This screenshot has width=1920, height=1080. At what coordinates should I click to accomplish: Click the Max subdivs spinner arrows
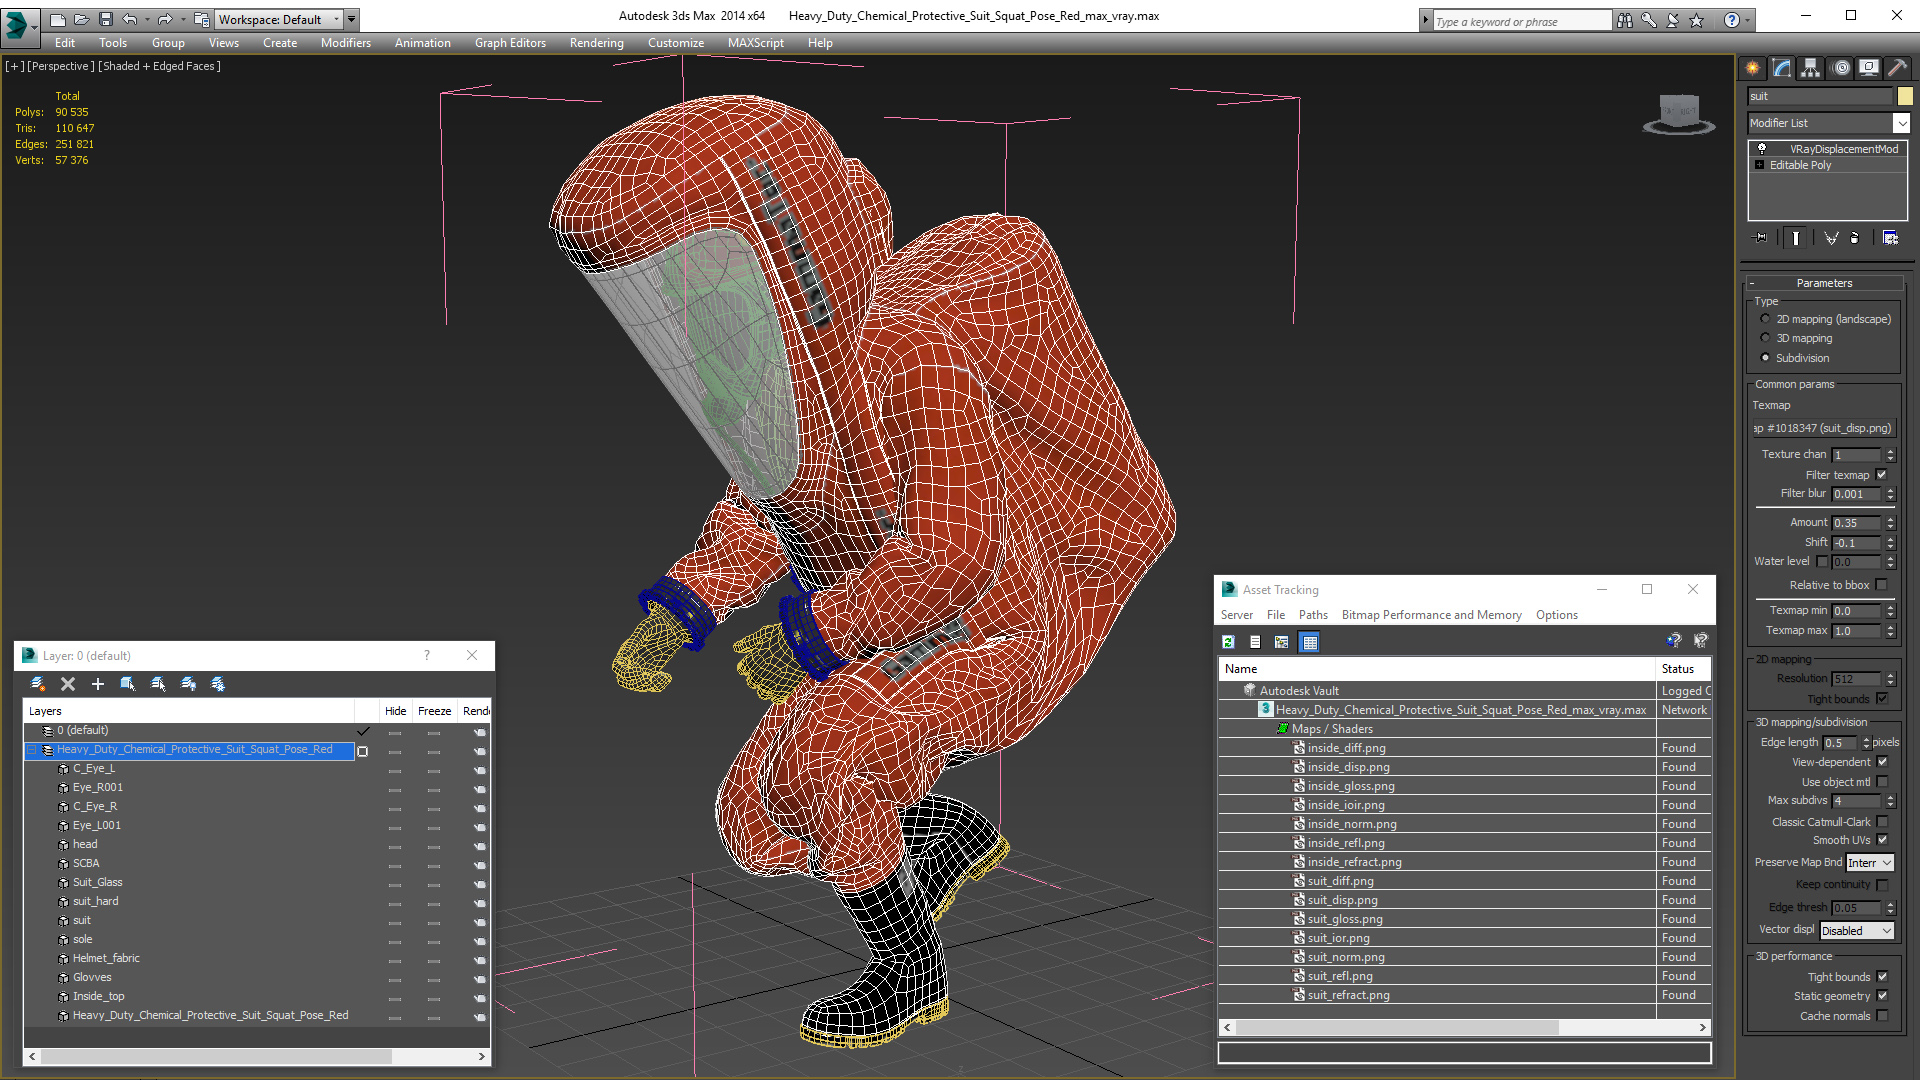tap(1890, 801)
